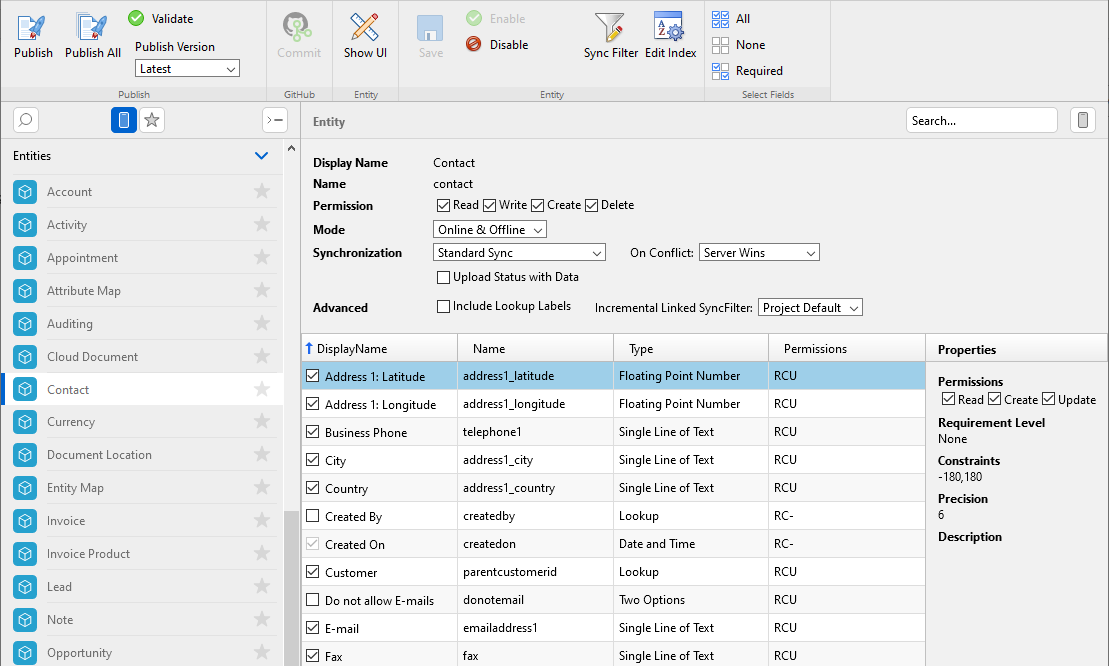1109x666 pixels.
Task: Click the Disable entity icon
Action: 474,45
